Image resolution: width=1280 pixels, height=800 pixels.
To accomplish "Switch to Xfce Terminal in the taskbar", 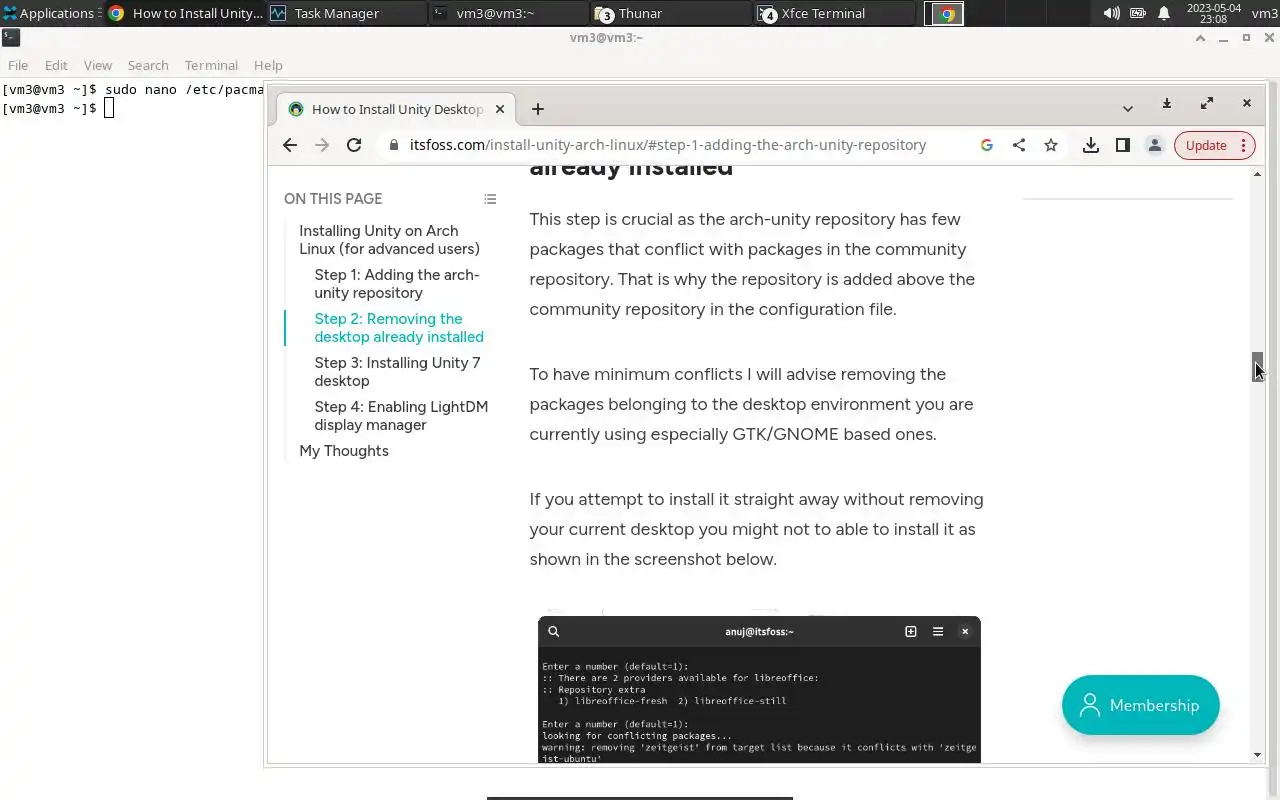I will 833,13.
